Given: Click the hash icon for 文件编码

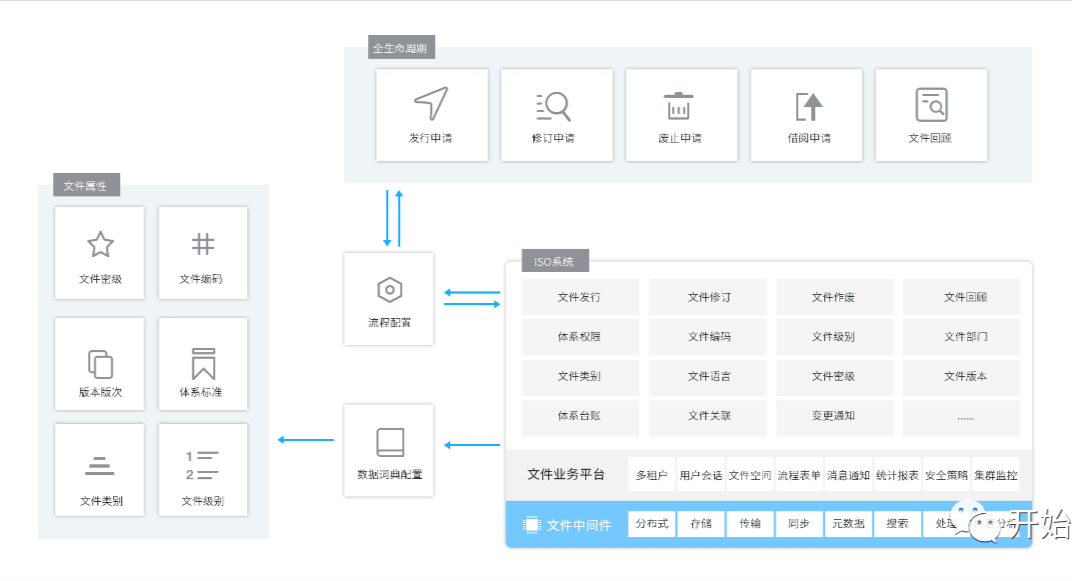Looking at the screenshot, I should coord(202,244).
